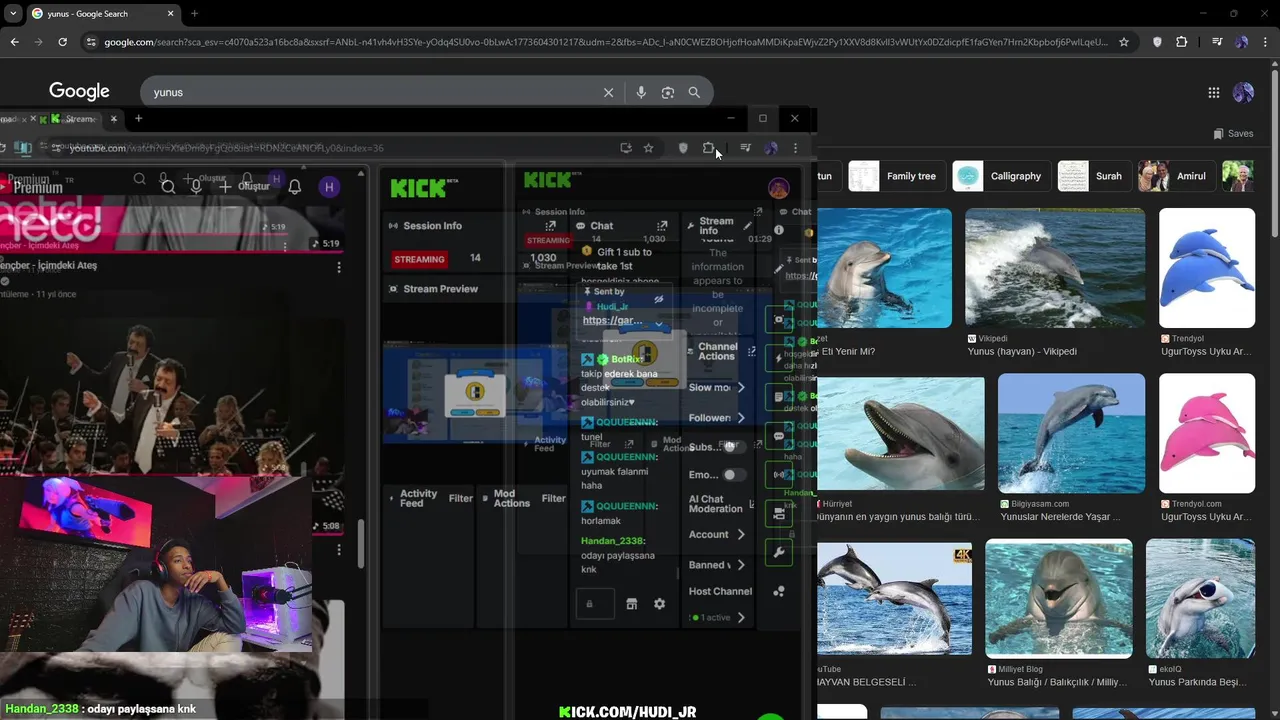Open Chrome tab search dropdown
The width and height of the screenshot is (1280, 720).
[x=13, y=14]
